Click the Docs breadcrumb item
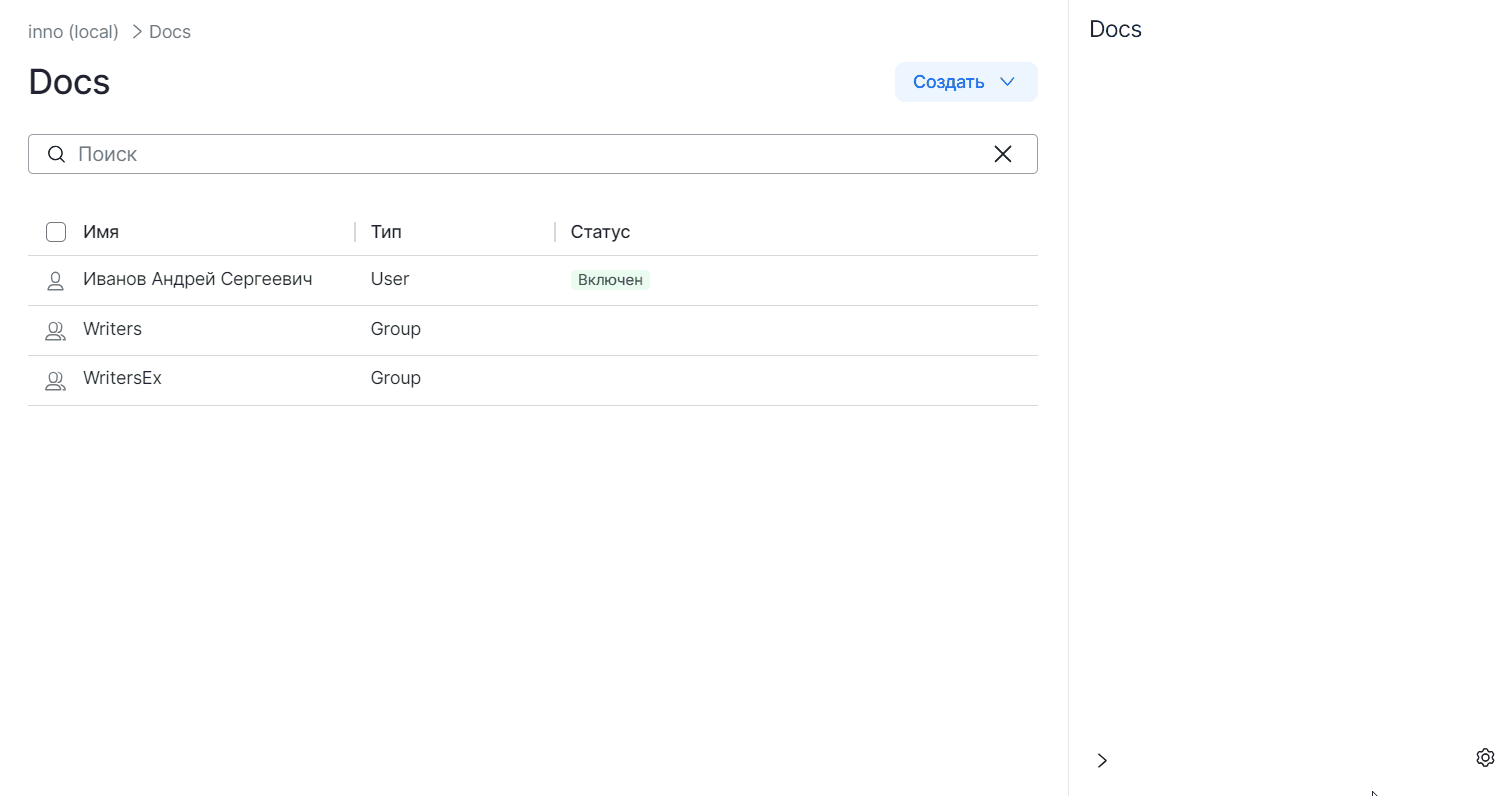 169,32
